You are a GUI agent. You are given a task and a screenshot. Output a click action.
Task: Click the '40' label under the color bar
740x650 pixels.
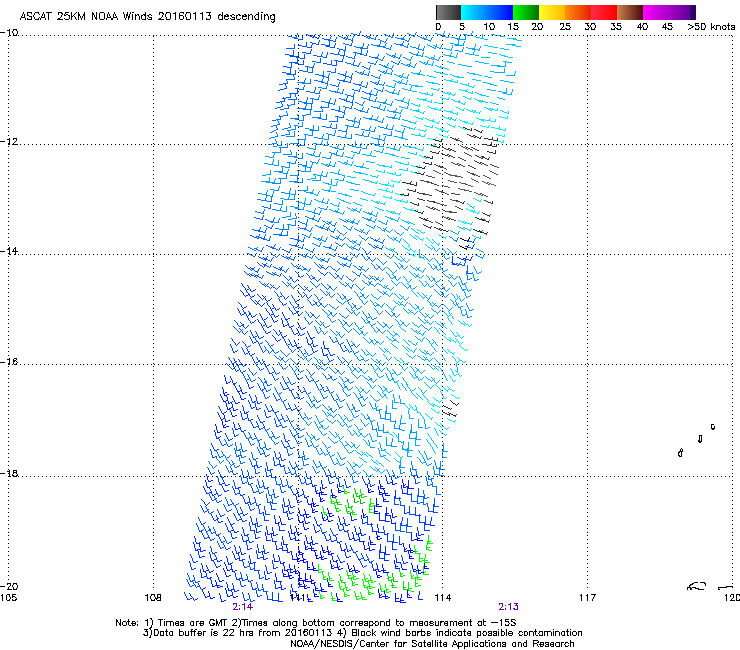[x=642, y=27]
